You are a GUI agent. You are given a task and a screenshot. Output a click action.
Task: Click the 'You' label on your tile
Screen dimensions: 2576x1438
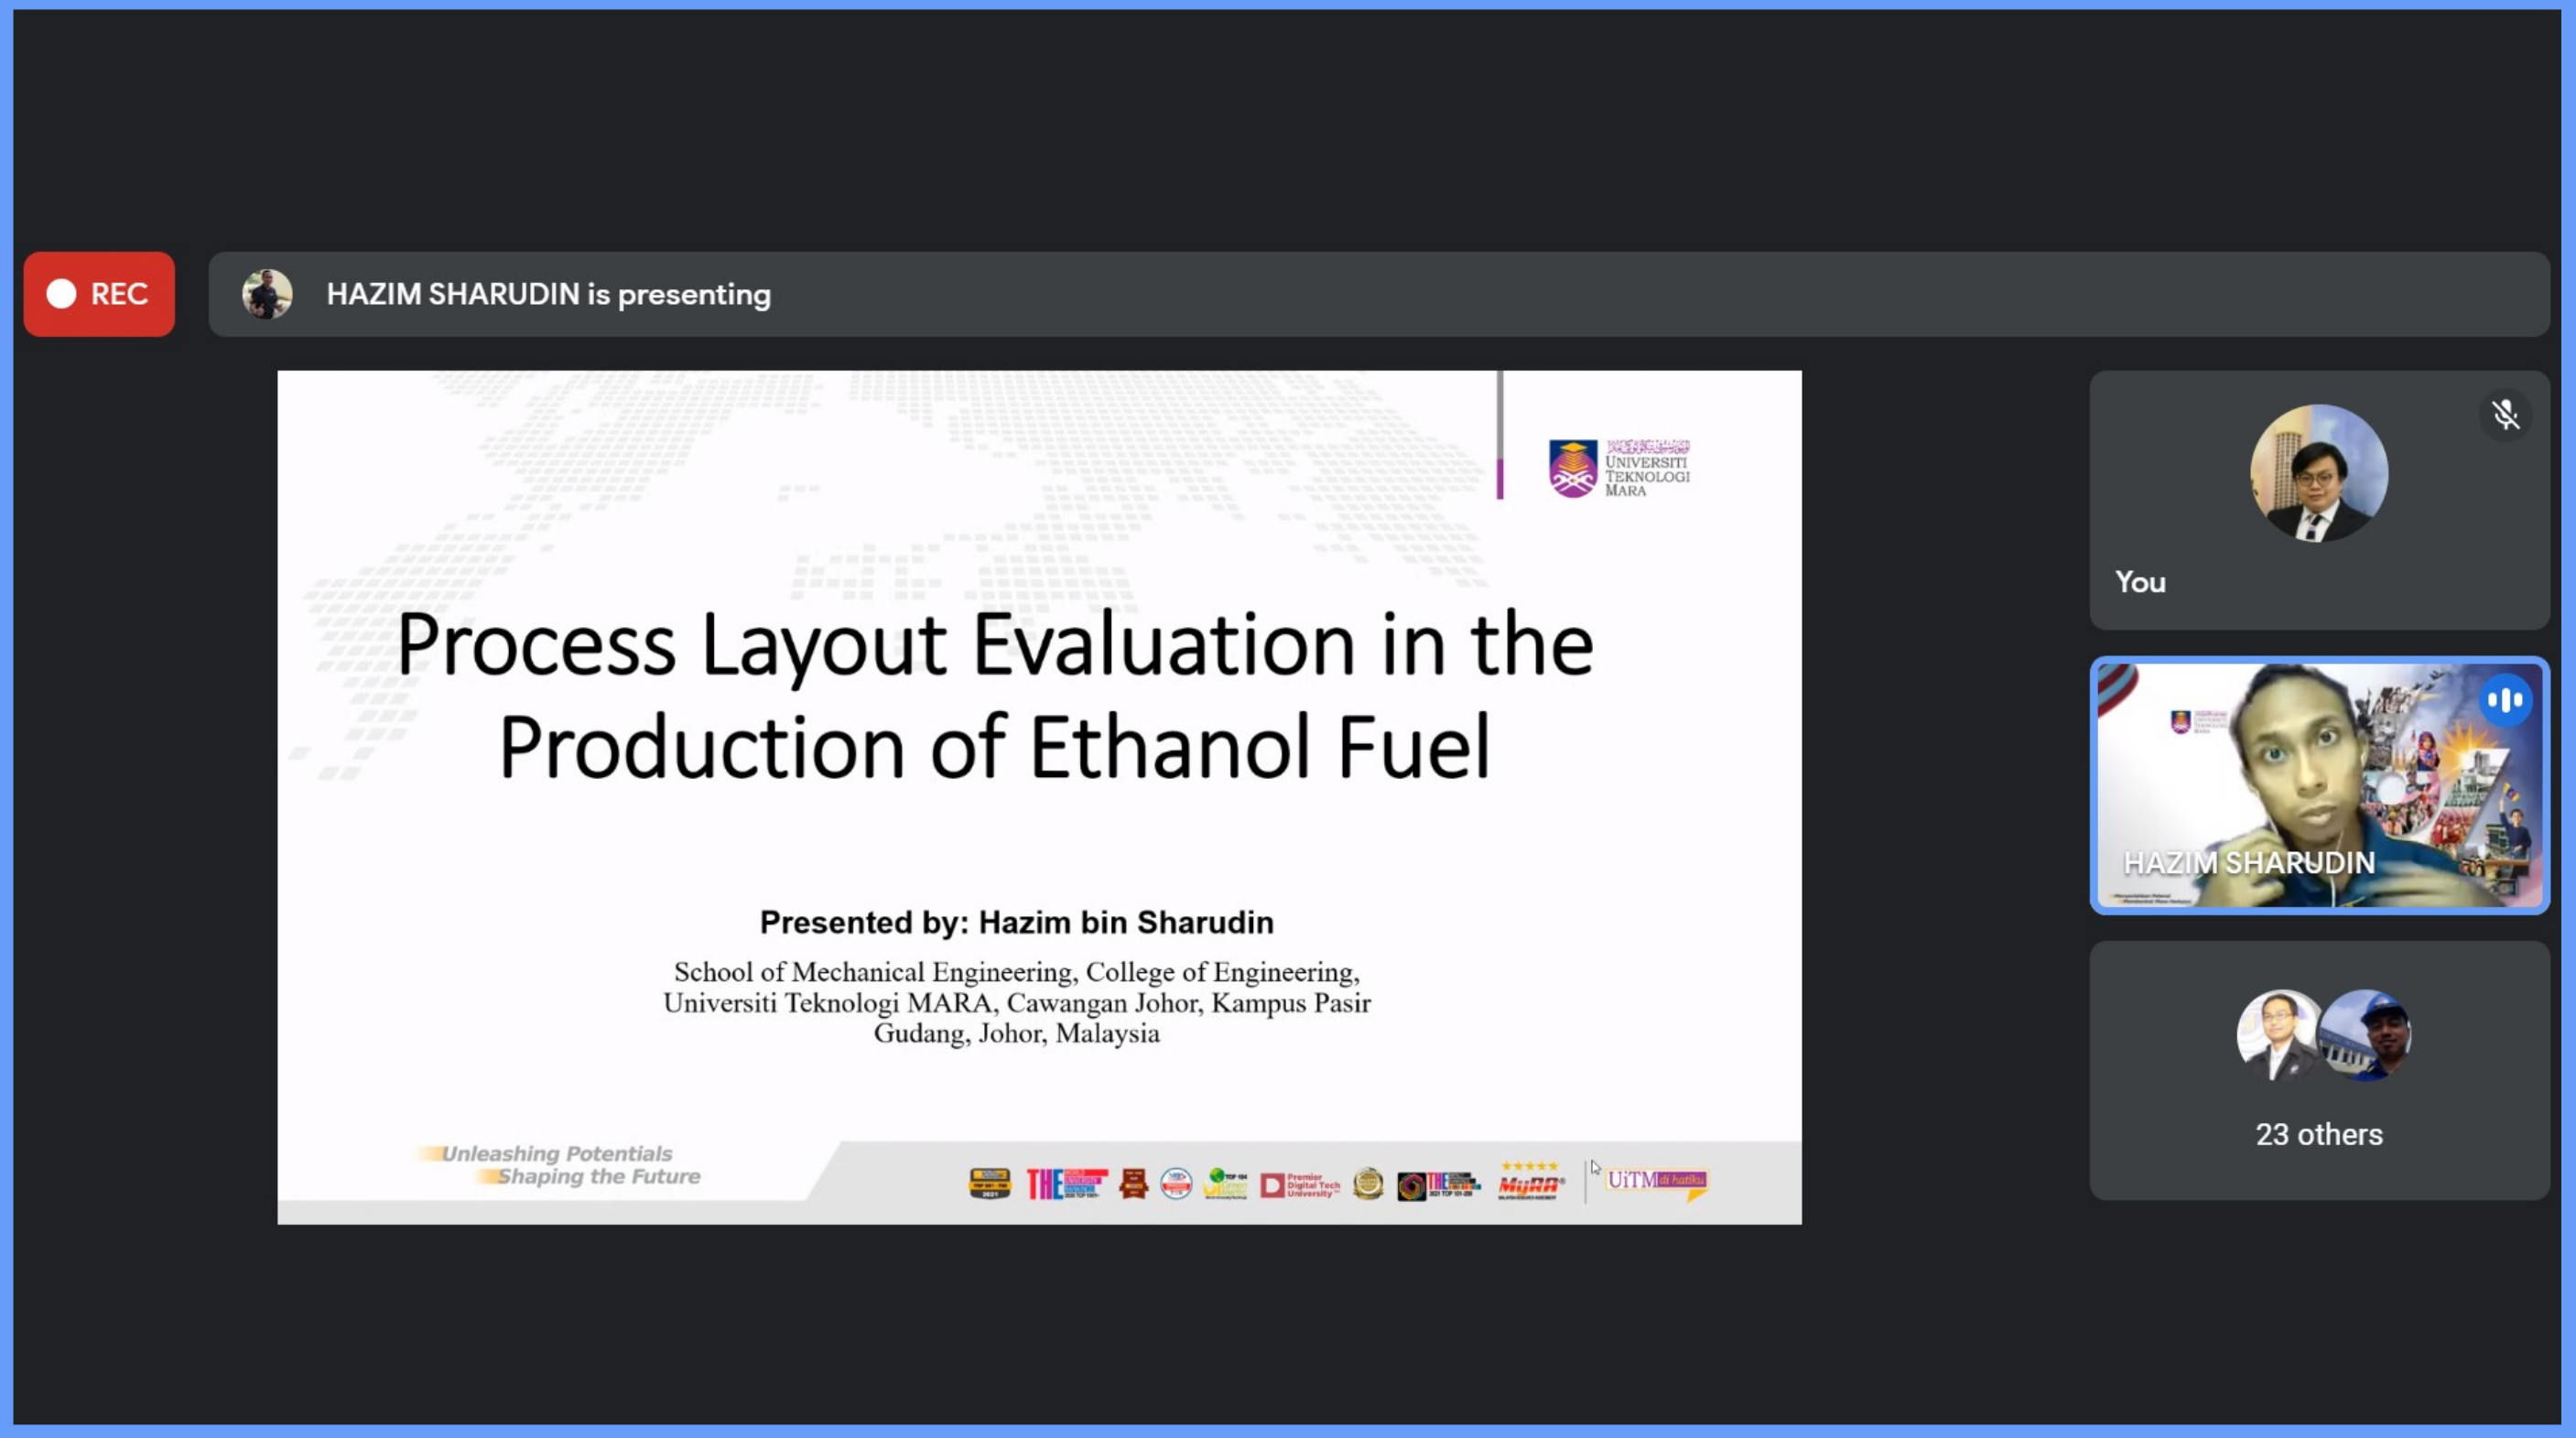click(2140, 582)
